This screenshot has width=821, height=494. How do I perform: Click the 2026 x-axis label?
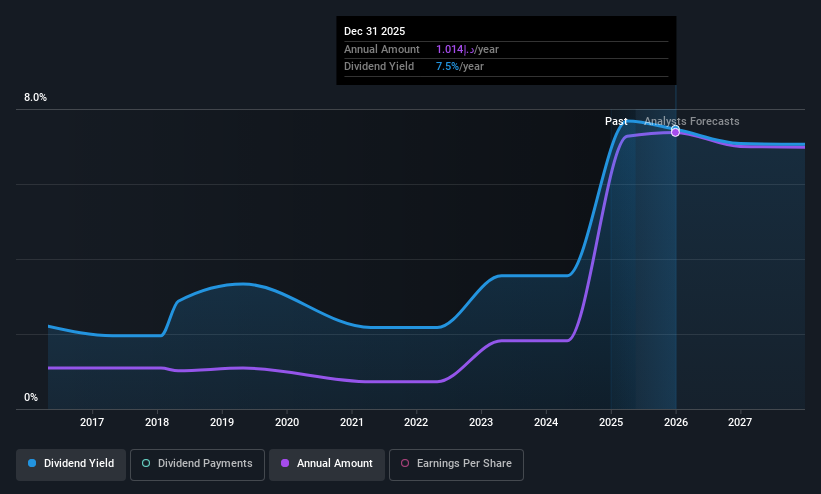tap(676, 422)
